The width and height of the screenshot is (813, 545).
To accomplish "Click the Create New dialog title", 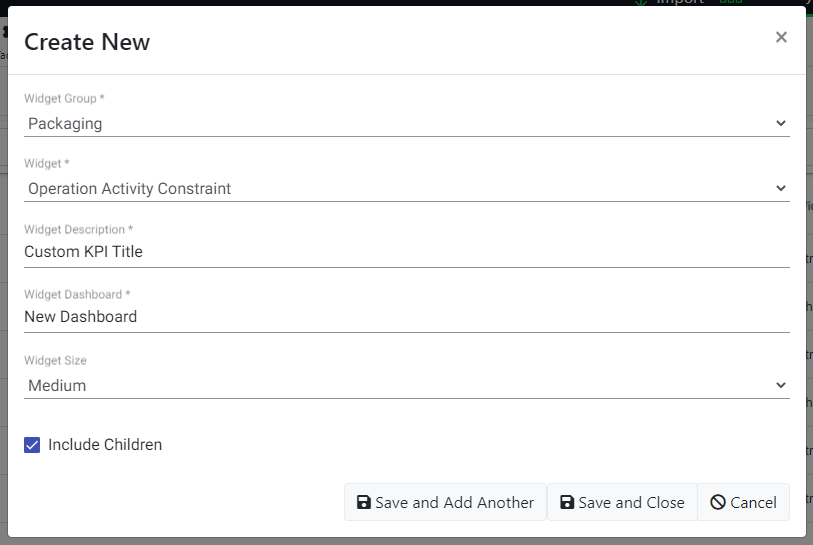I will coord(87,42).
